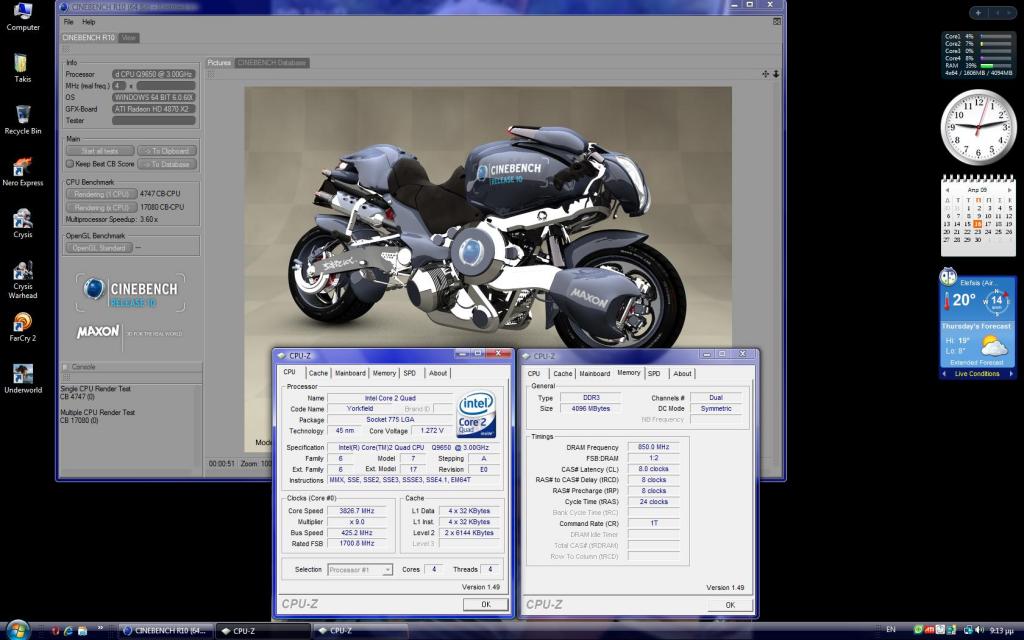The image size is (1024, 640).
Task: Launch Crysis Warhead desktop shortcut
Action: tap(23, 280)
